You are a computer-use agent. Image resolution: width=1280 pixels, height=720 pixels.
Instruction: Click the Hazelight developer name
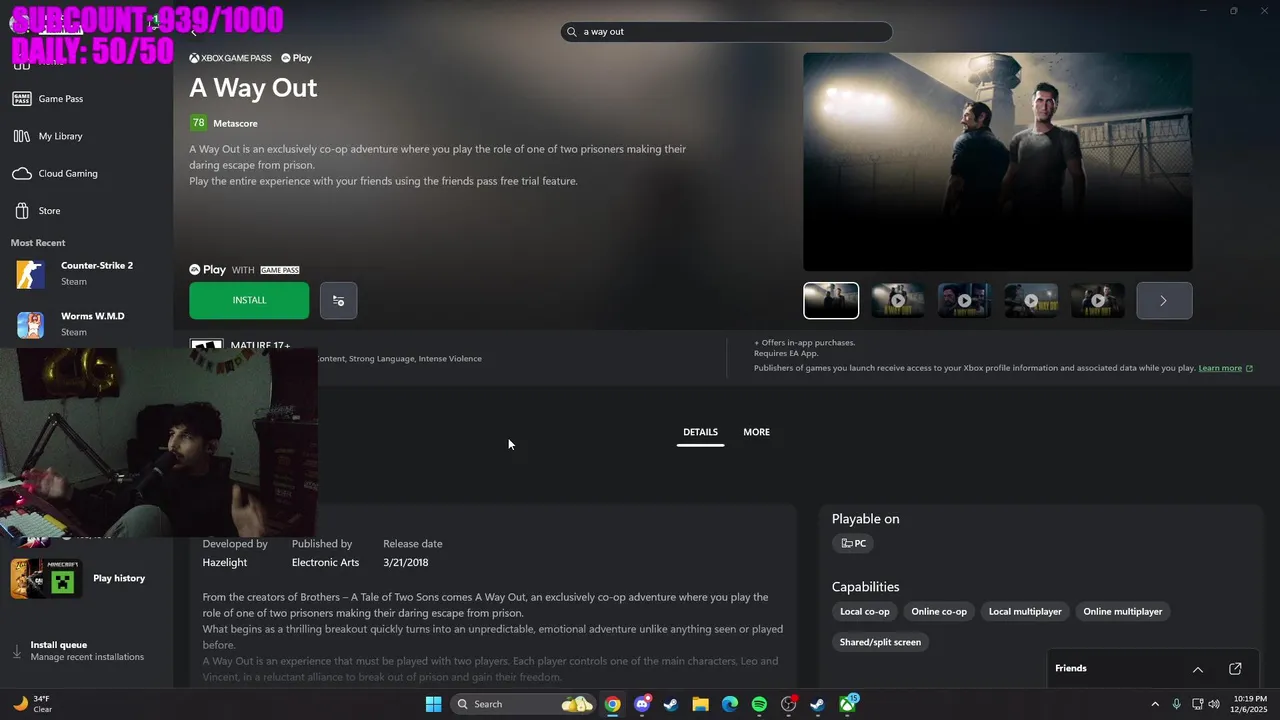point(225,562)
